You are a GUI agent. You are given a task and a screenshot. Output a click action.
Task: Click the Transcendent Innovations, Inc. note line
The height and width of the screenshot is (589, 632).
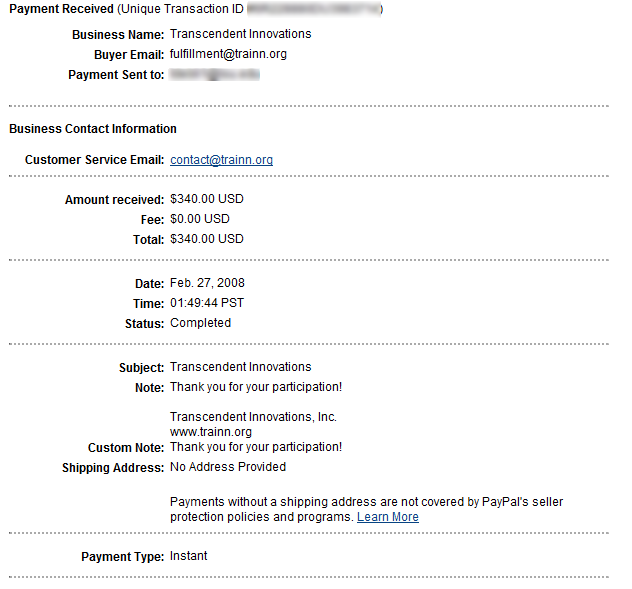click(x=253, y=416)
